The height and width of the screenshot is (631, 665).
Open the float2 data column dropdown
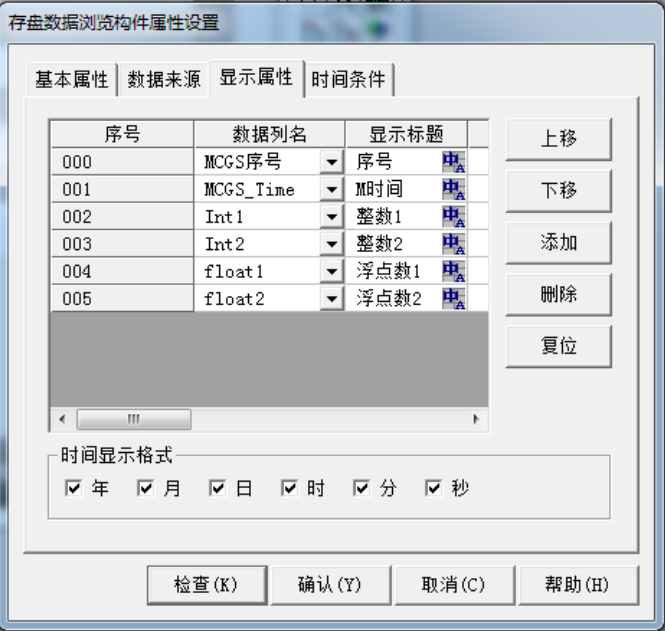(x=332, y=299)
